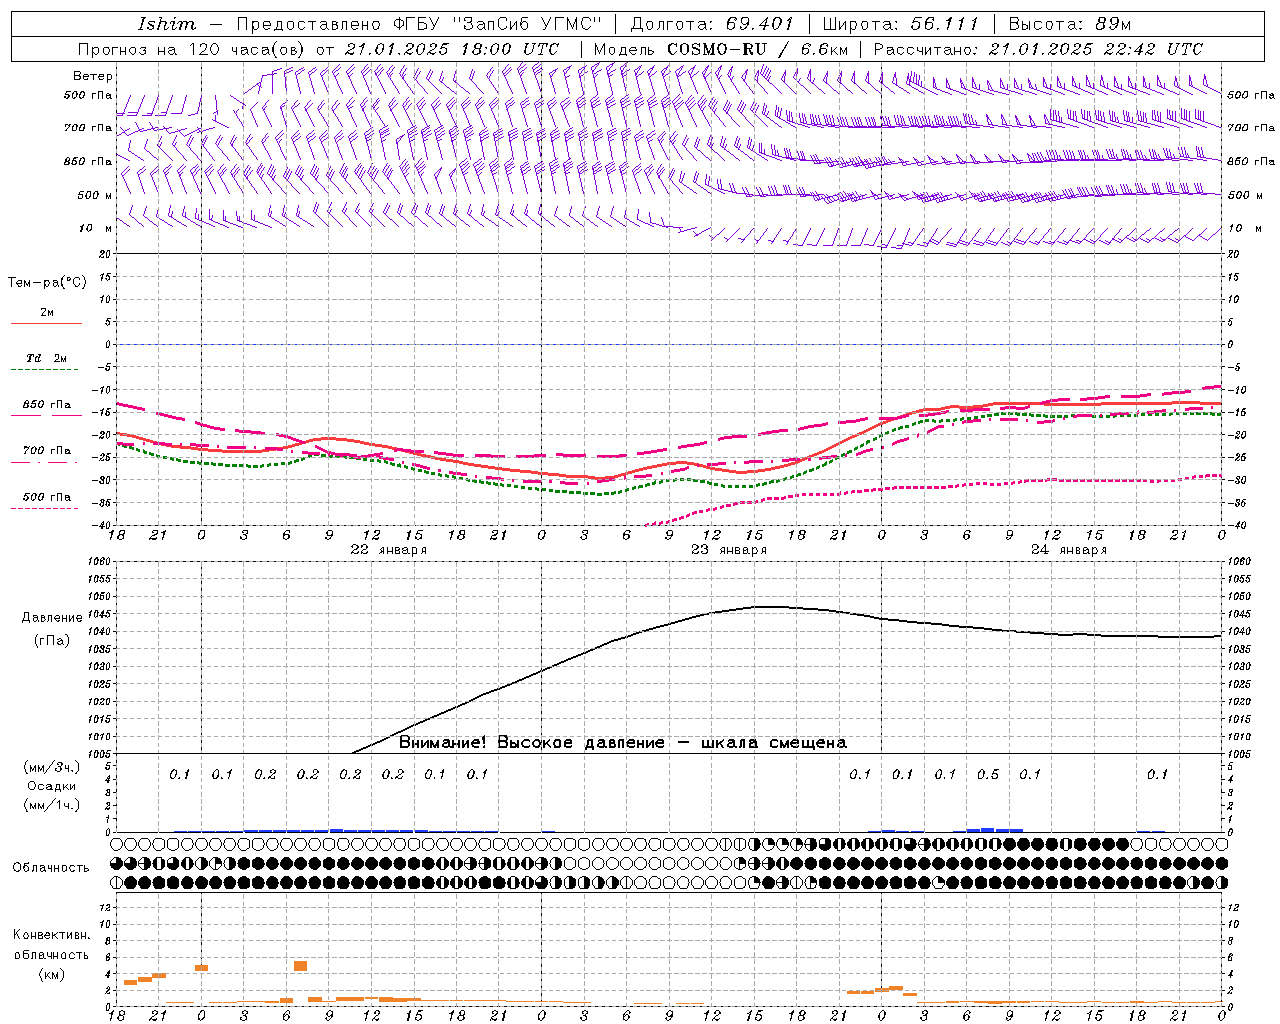Click the Долгота: 69.401 value

pos(712,24)
